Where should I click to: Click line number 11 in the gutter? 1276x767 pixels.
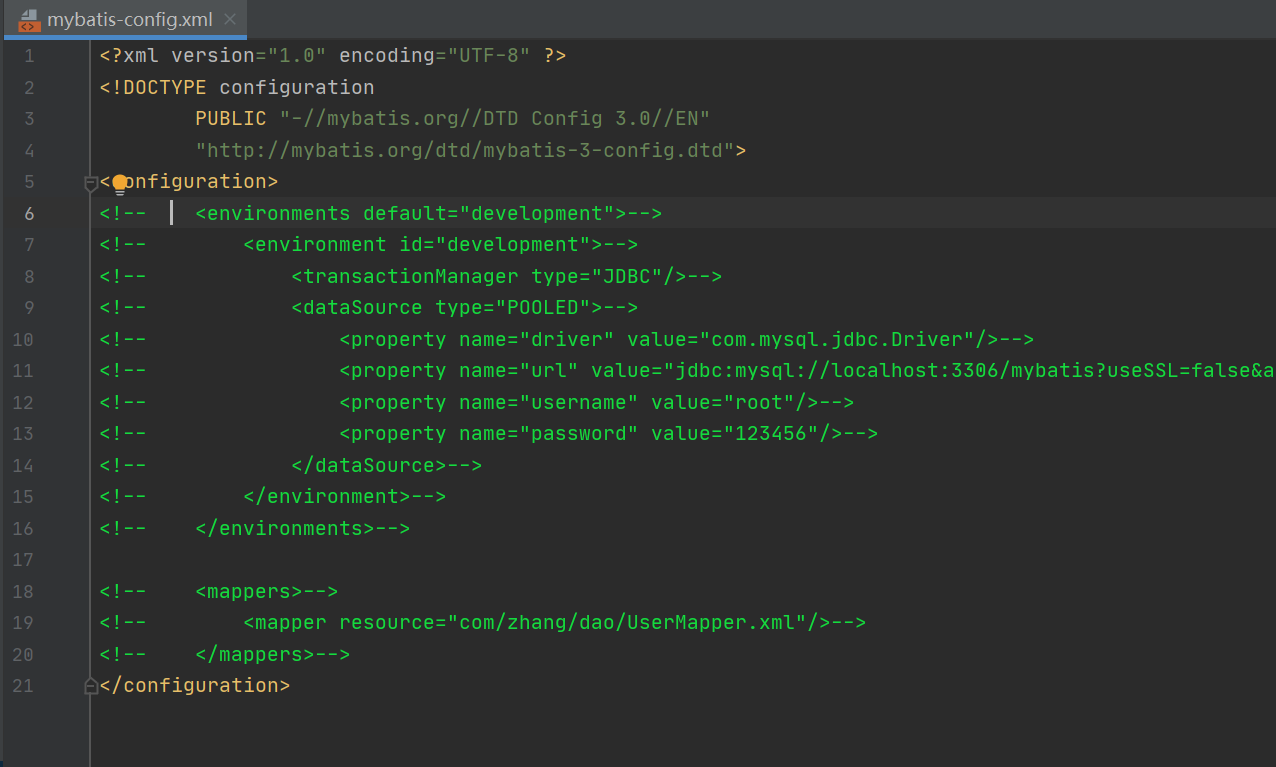(24, 371)
